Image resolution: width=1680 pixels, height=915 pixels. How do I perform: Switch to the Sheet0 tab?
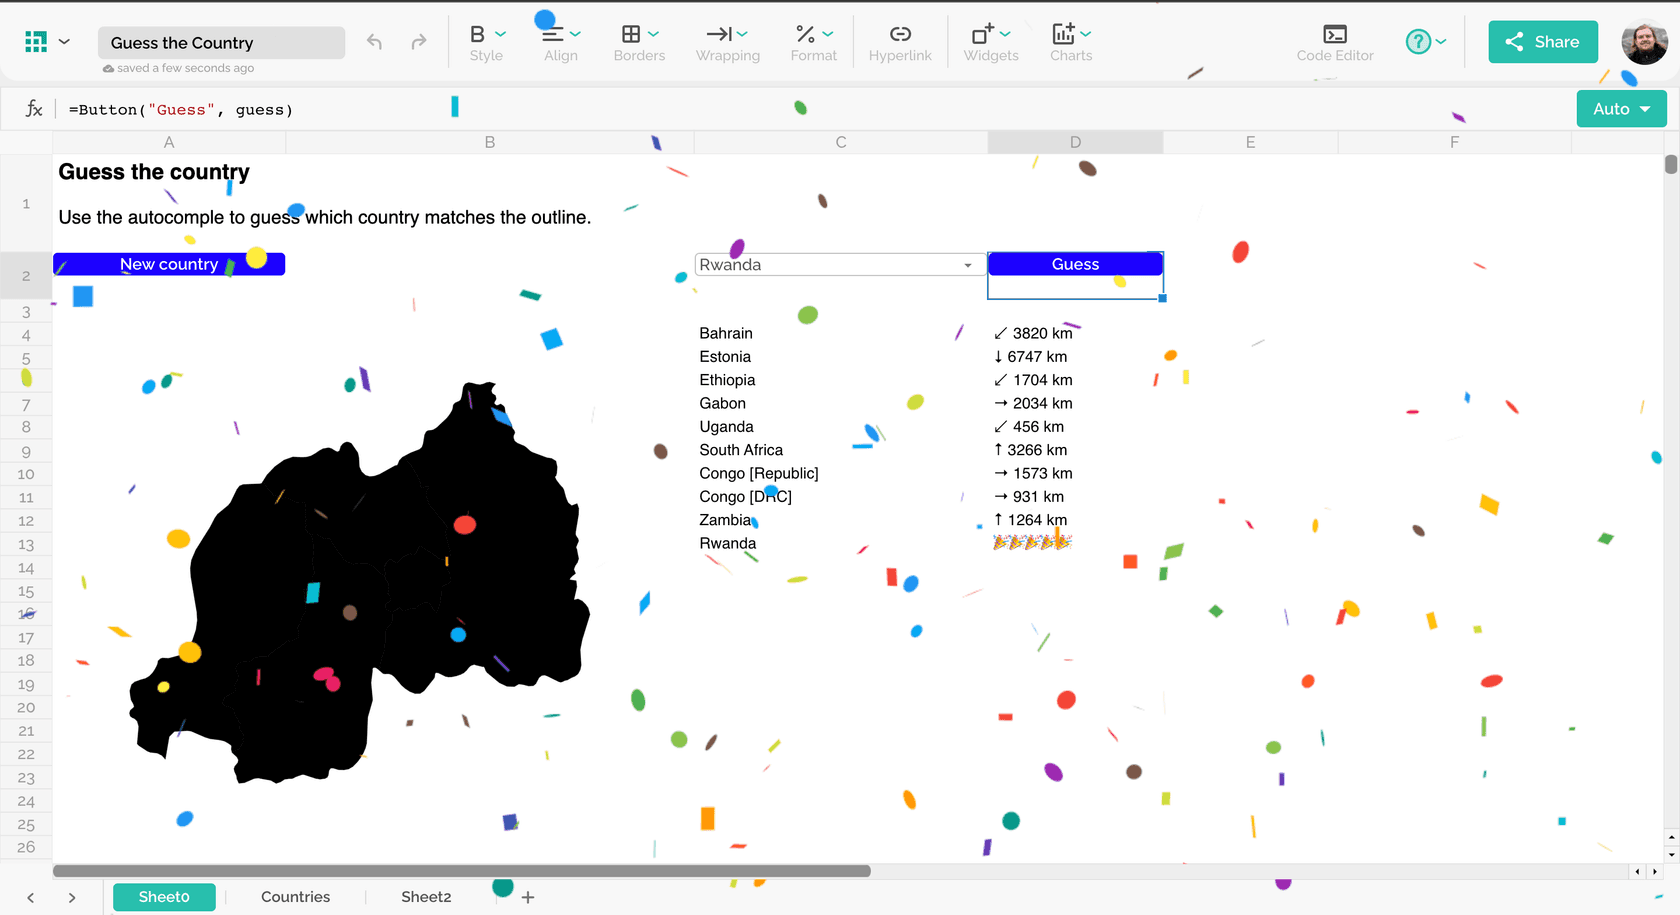[x=164, y=897]
